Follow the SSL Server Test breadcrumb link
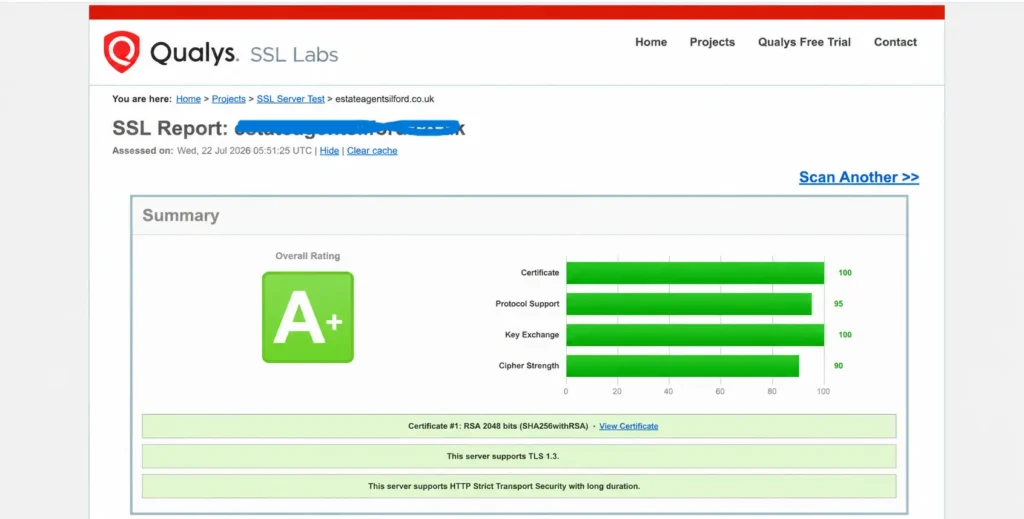Viewport: 1024px width, 519px height. (291, 99)
